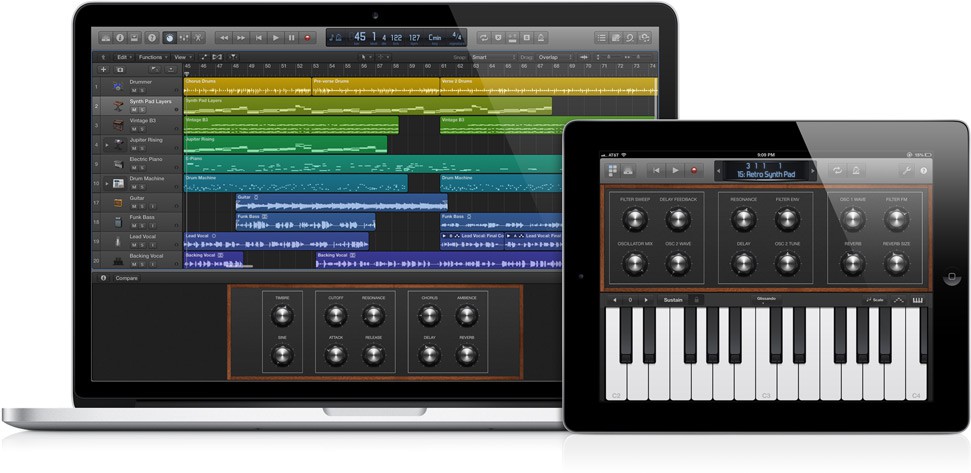Open the View menu in tracks area
Image resolution: width=971 pixels, height=473 pixels.
click(x=181, y=57)
